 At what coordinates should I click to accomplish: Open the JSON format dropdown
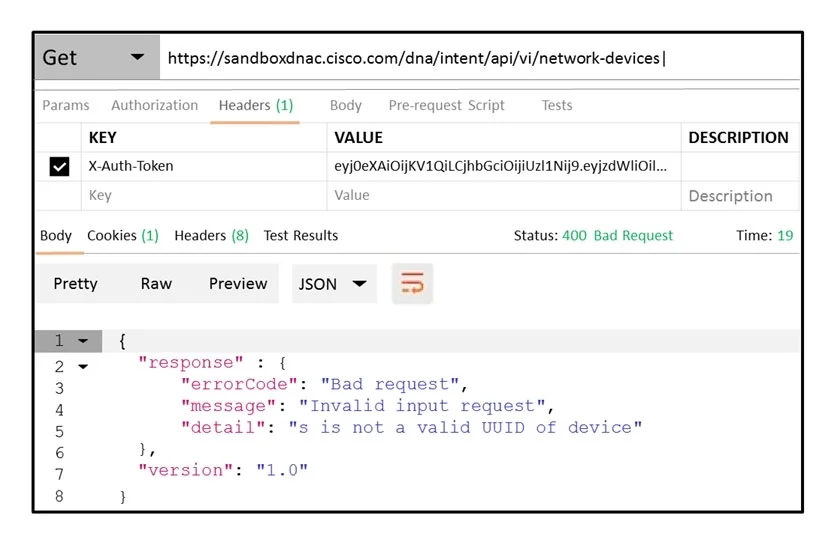click(x=334, y=284)
